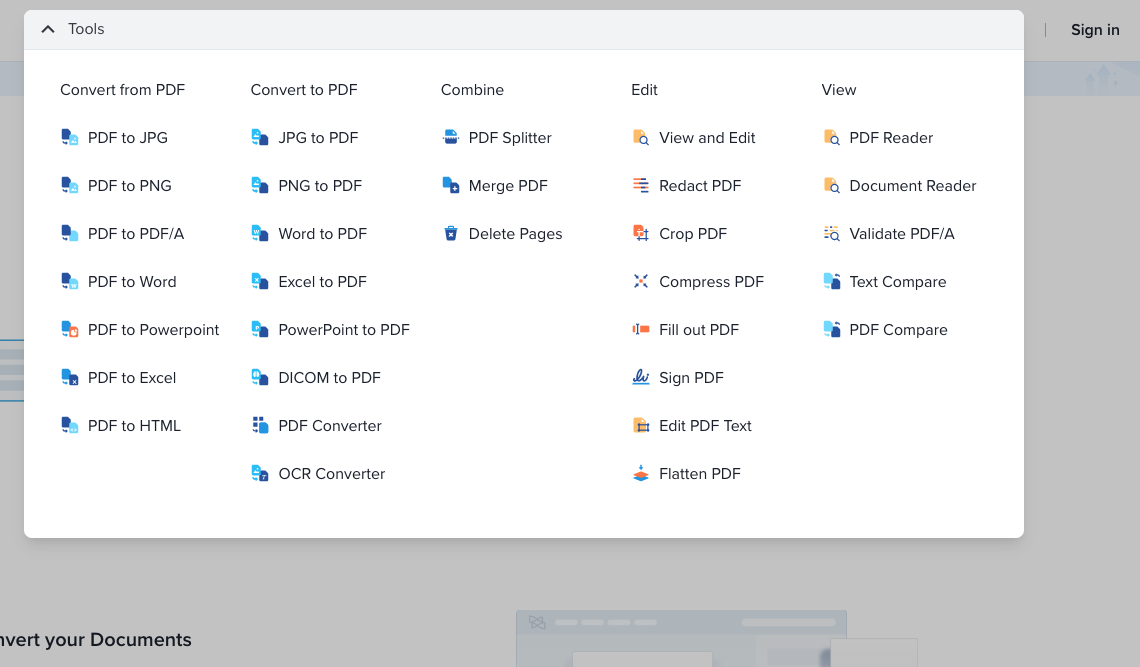Viewport: 1140px width, 667px height.
Task: Go to PDF to Powerpoint converter
Action: (153, 330)
